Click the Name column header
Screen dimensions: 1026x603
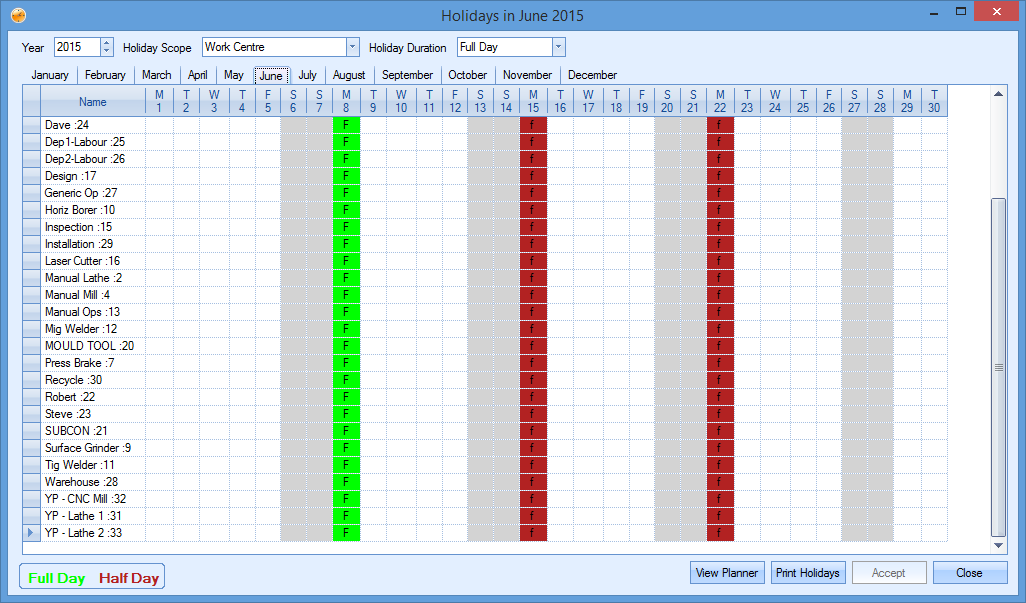click(x=92, y=102)
